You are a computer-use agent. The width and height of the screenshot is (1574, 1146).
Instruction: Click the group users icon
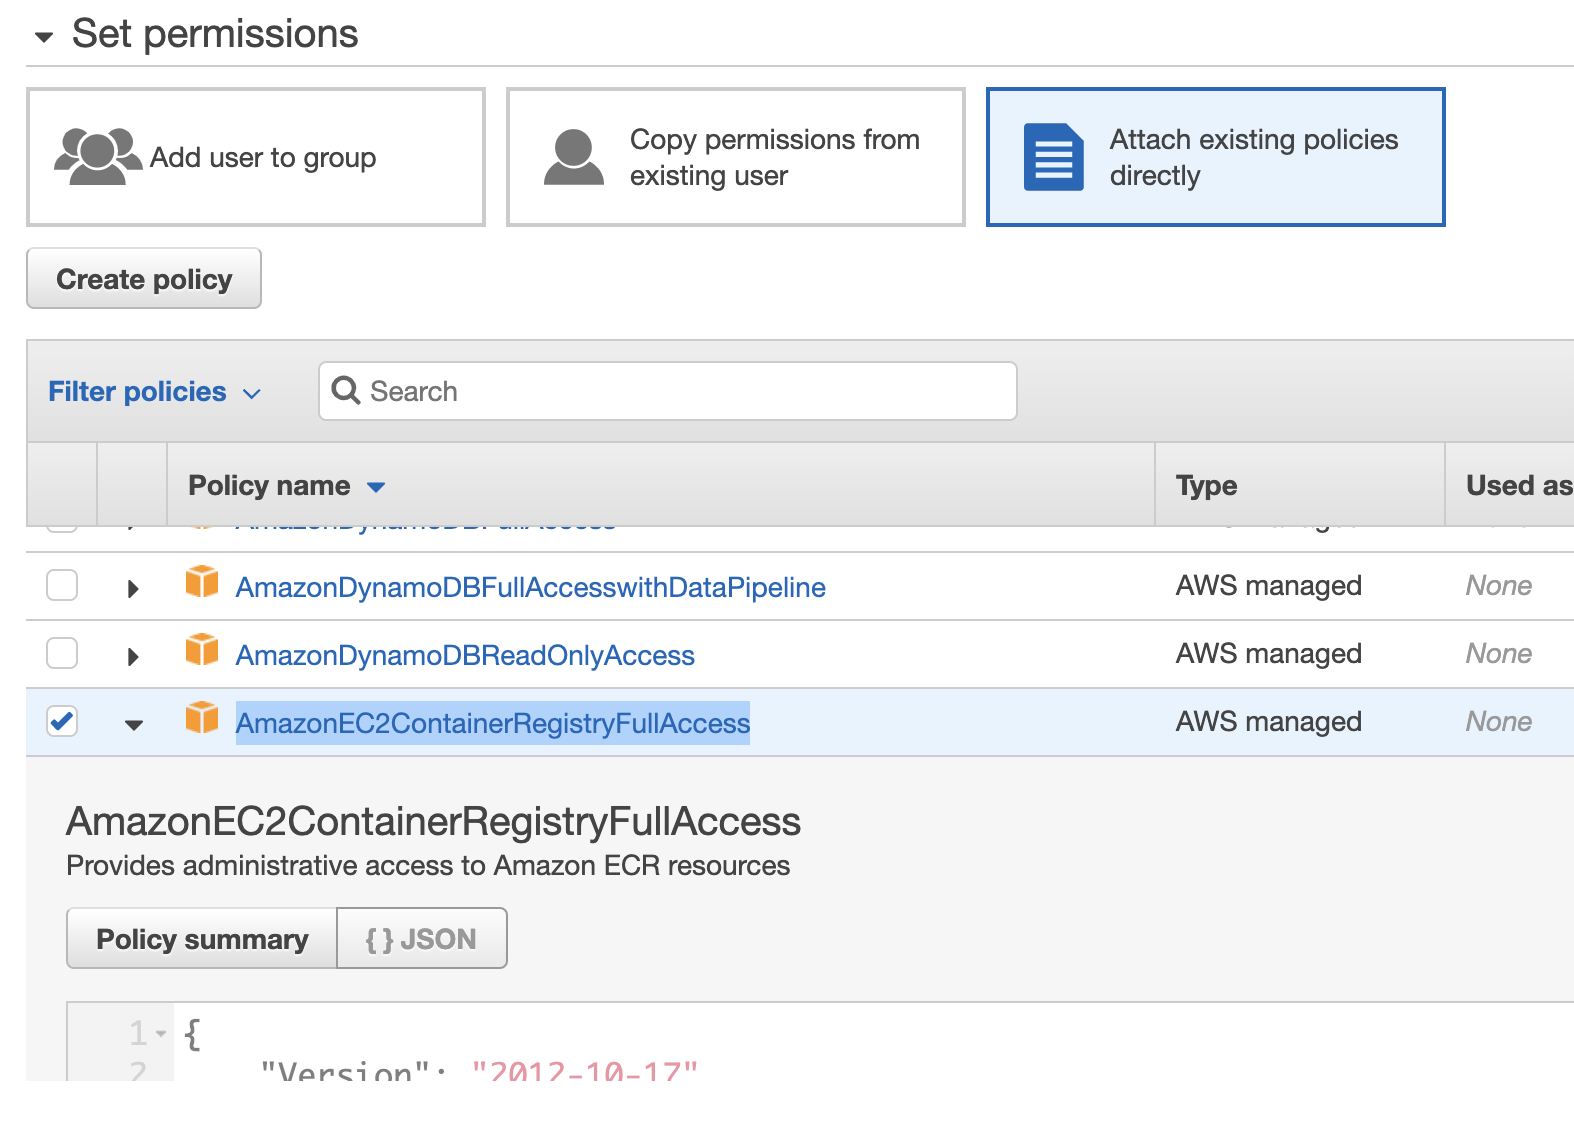(97, 156)
